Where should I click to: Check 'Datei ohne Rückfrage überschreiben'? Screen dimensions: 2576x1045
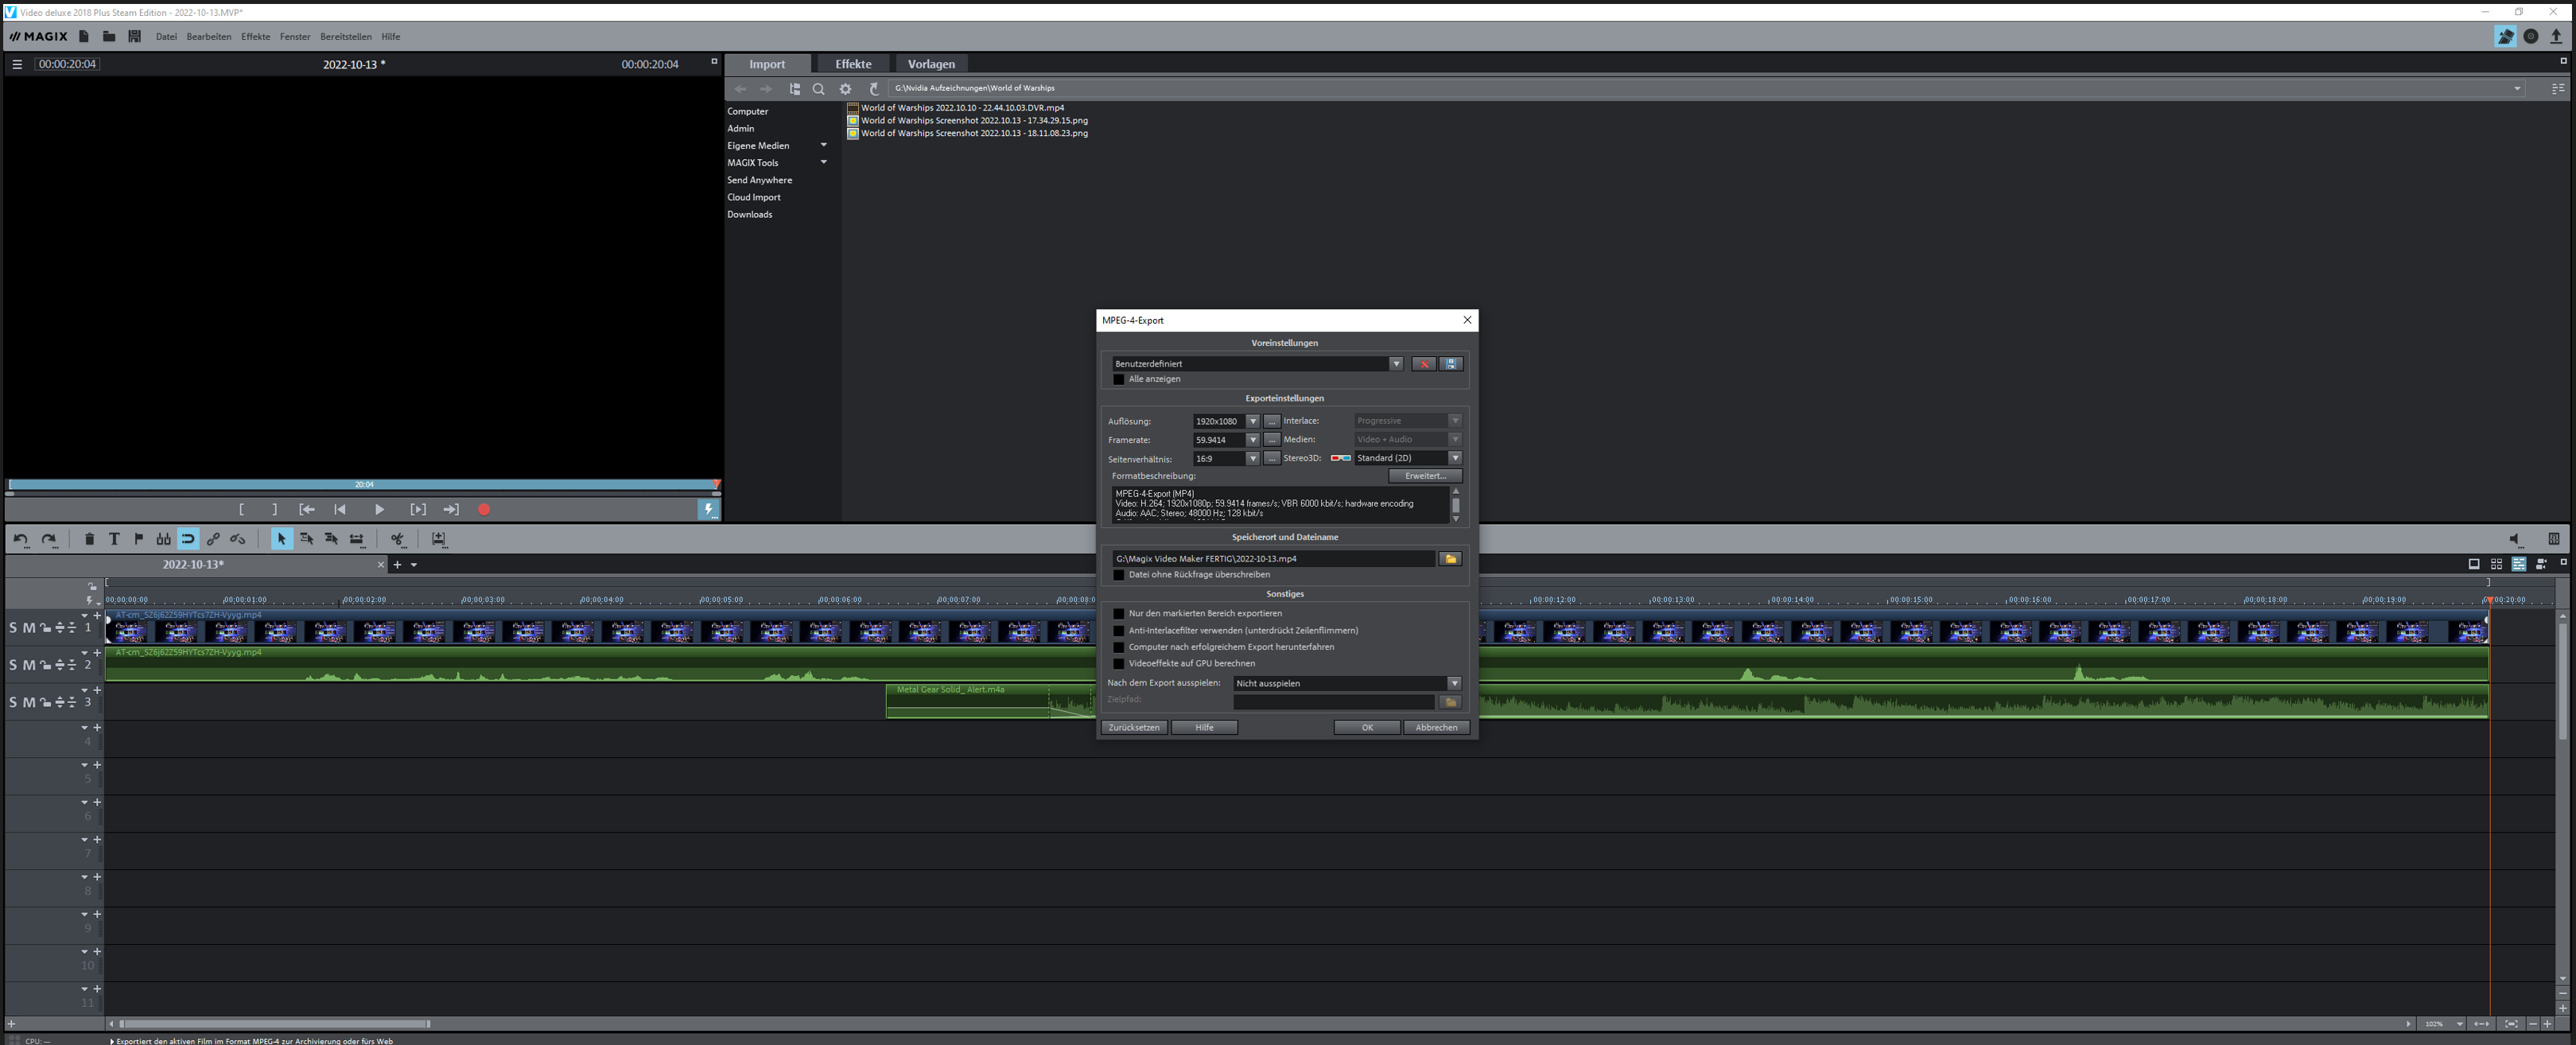coord(1119,575)
